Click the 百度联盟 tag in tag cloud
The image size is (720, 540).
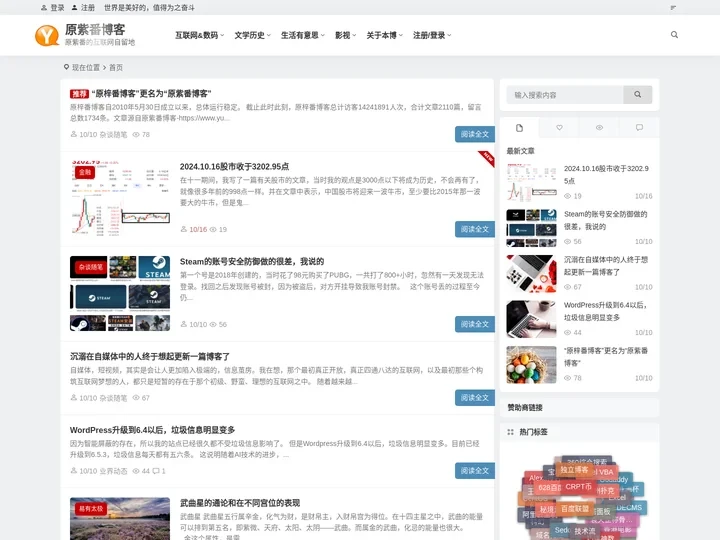pyautogui.click(x=575, y=509)
